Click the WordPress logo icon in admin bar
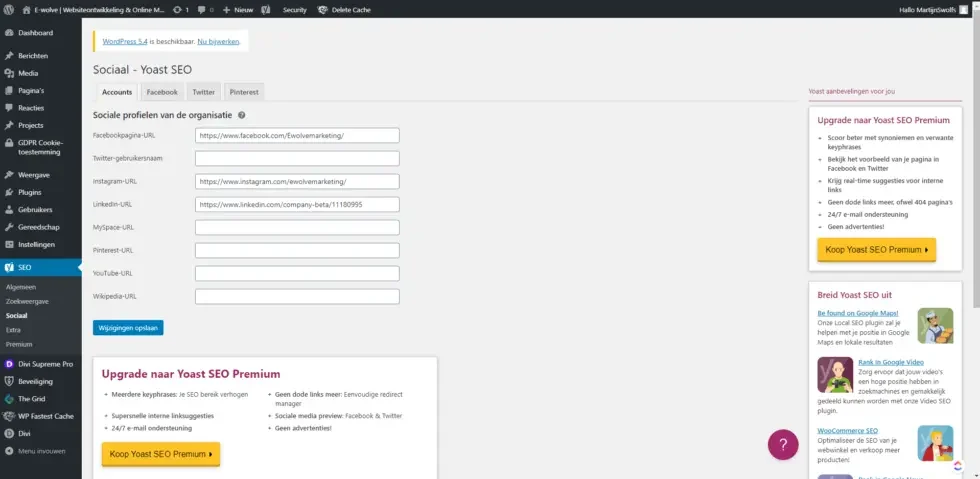Image resolution: width=980 pixels, height=479 pixels. click(x=9, y=10)
